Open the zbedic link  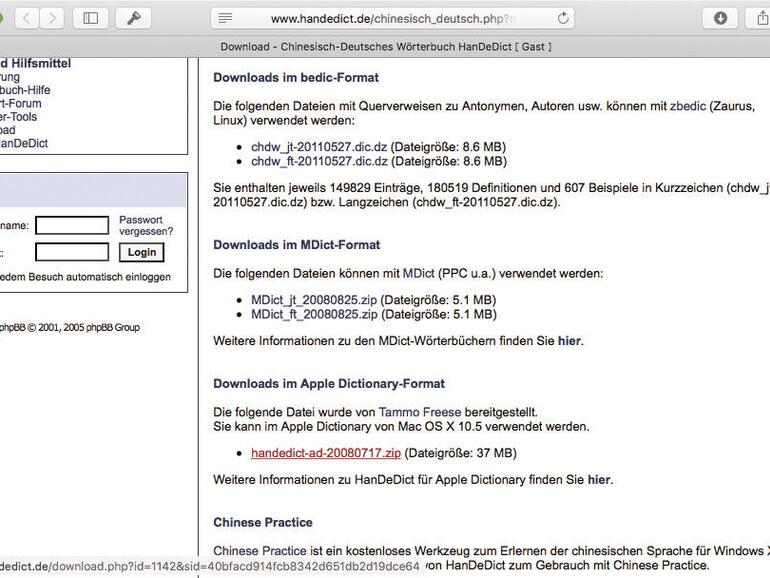(x=688, y=106)
